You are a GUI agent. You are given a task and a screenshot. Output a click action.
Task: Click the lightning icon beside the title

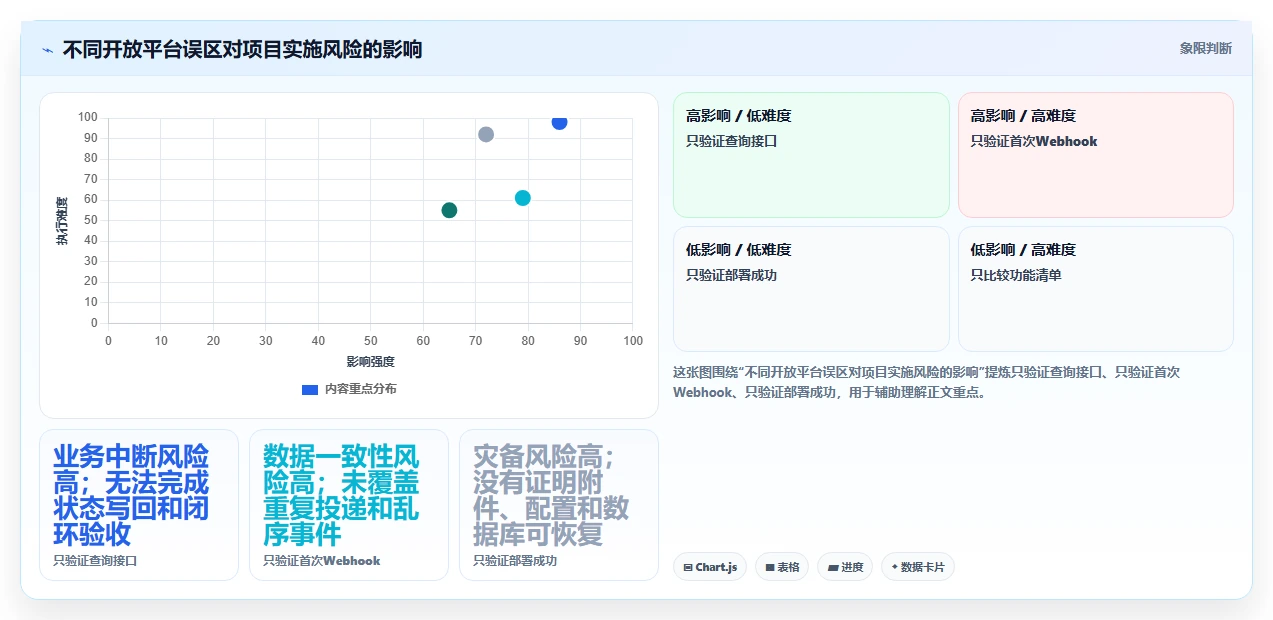click(x=47, y=49)
